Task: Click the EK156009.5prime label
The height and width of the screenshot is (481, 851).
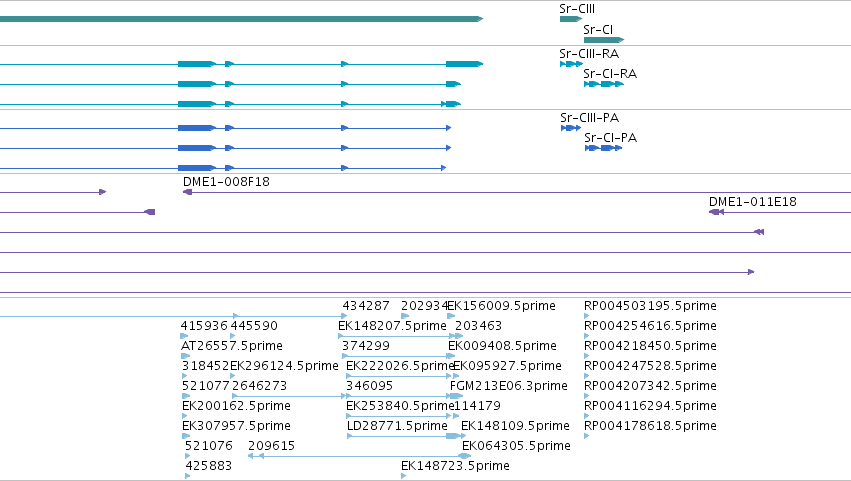Action: click(502, 306)
